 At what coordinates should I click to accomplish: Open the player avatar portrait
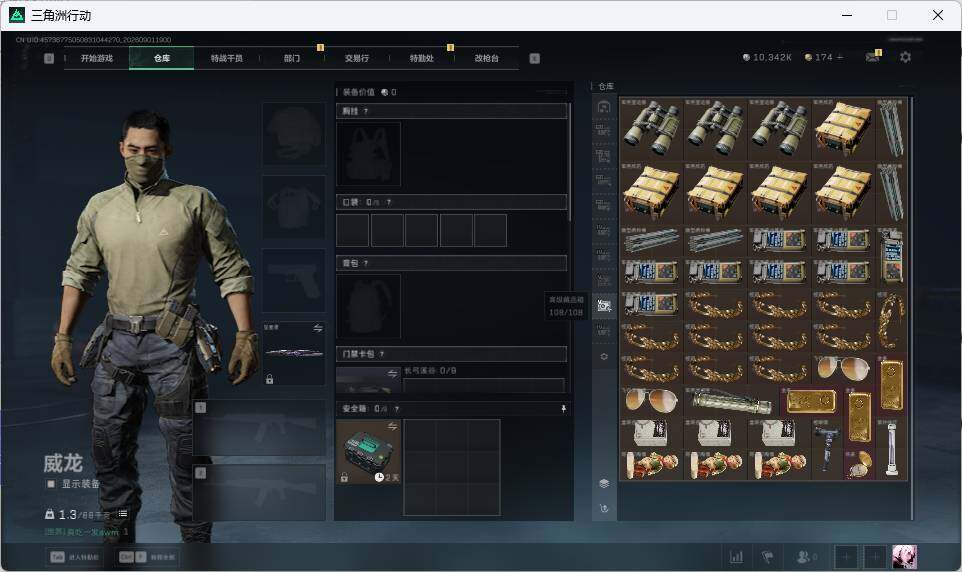click(x=904, y=557)
